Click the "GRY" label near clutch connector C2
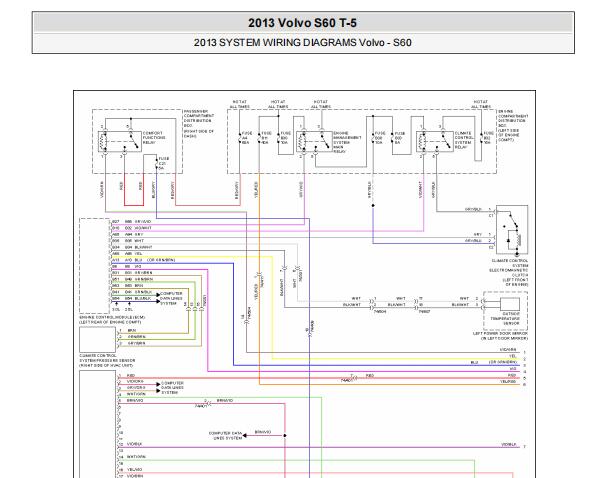This screenshot has width=604, height=478. [478, 235]
